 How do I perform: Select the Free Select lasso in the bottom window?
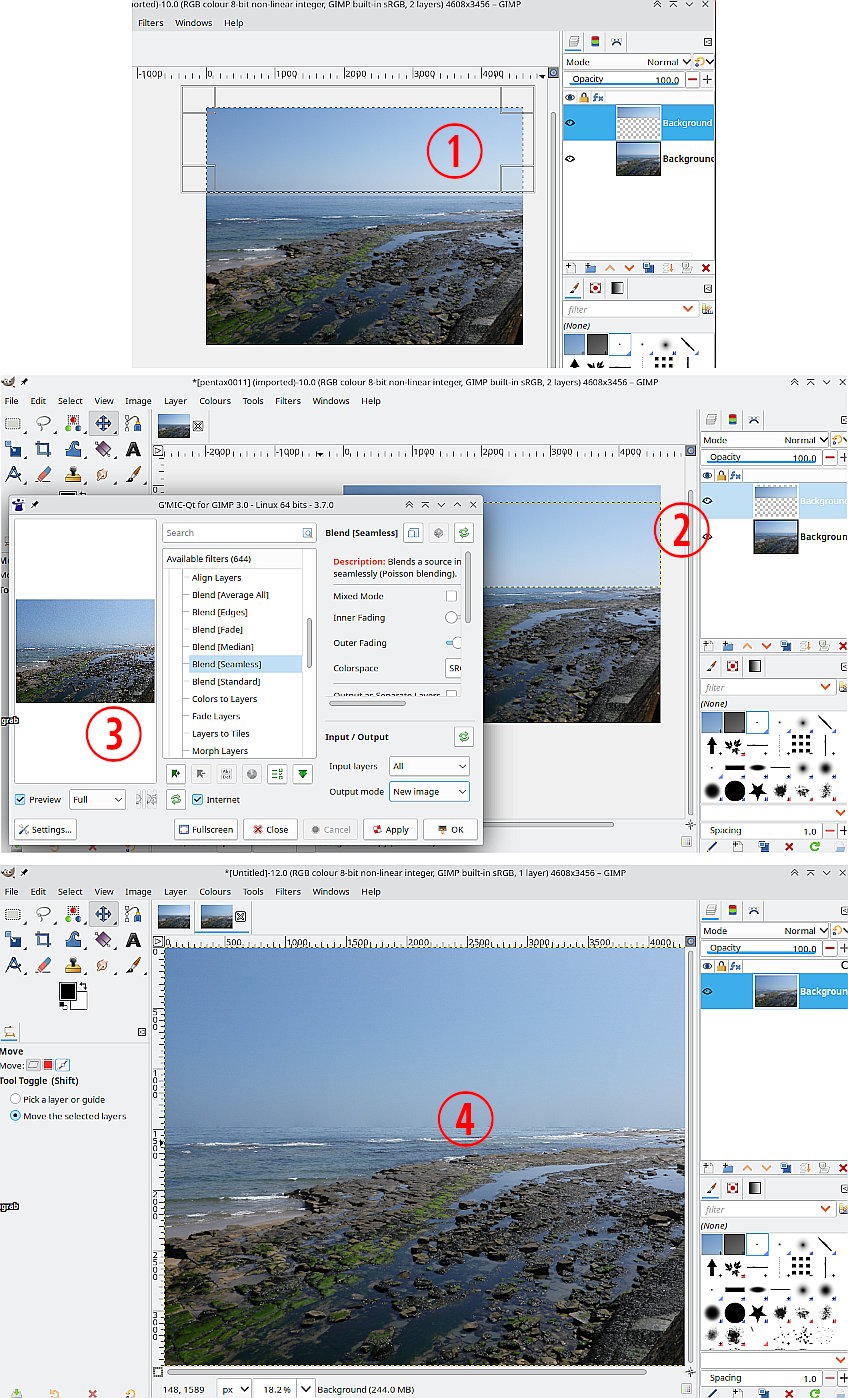click(x=43, y=913)
